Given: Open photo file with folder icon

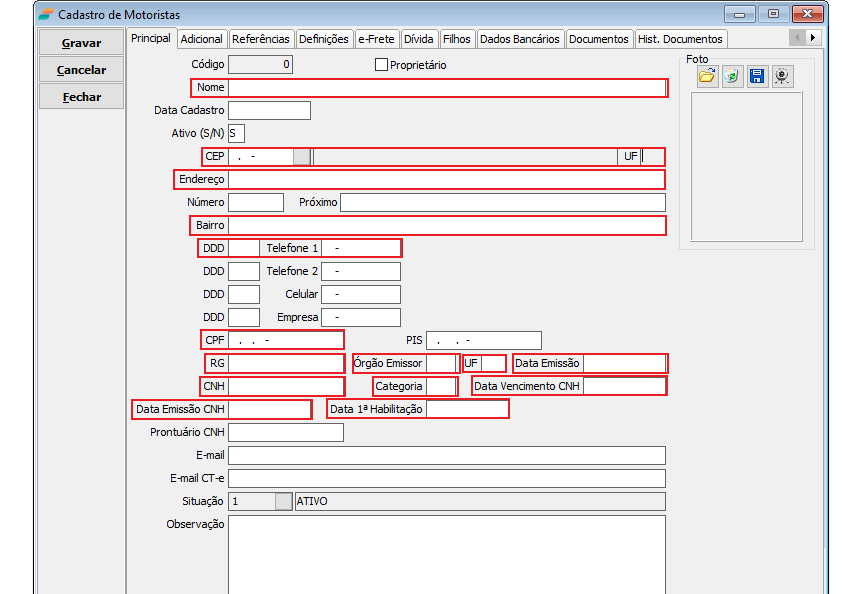Looking at the screenshot, I should [x=707, y=76].
